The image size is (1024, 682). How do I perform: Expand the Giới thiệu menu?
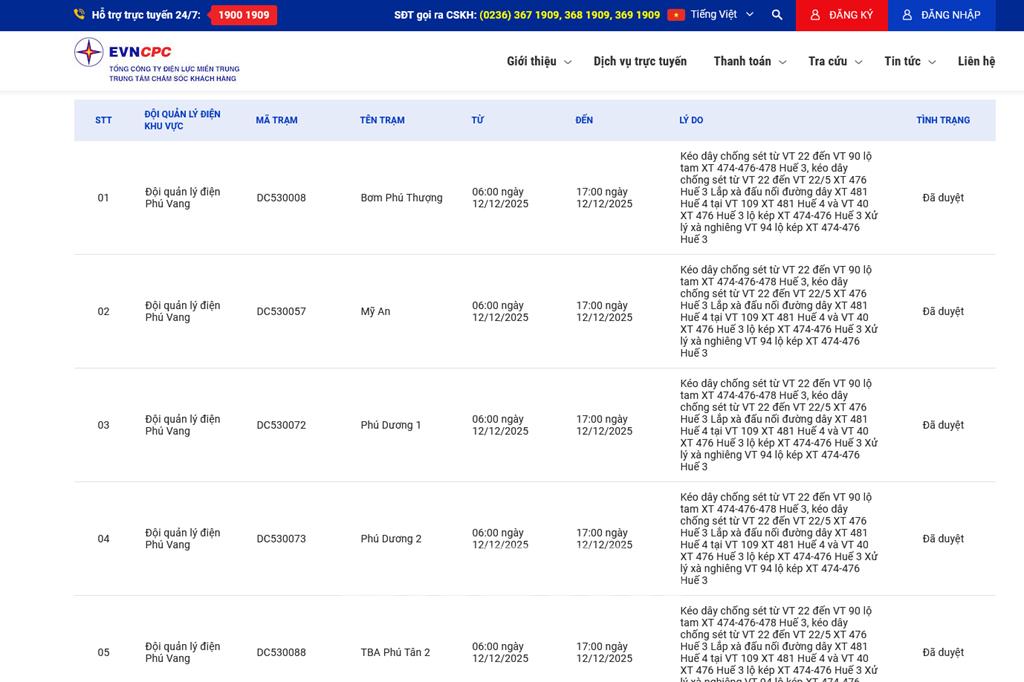538,61
